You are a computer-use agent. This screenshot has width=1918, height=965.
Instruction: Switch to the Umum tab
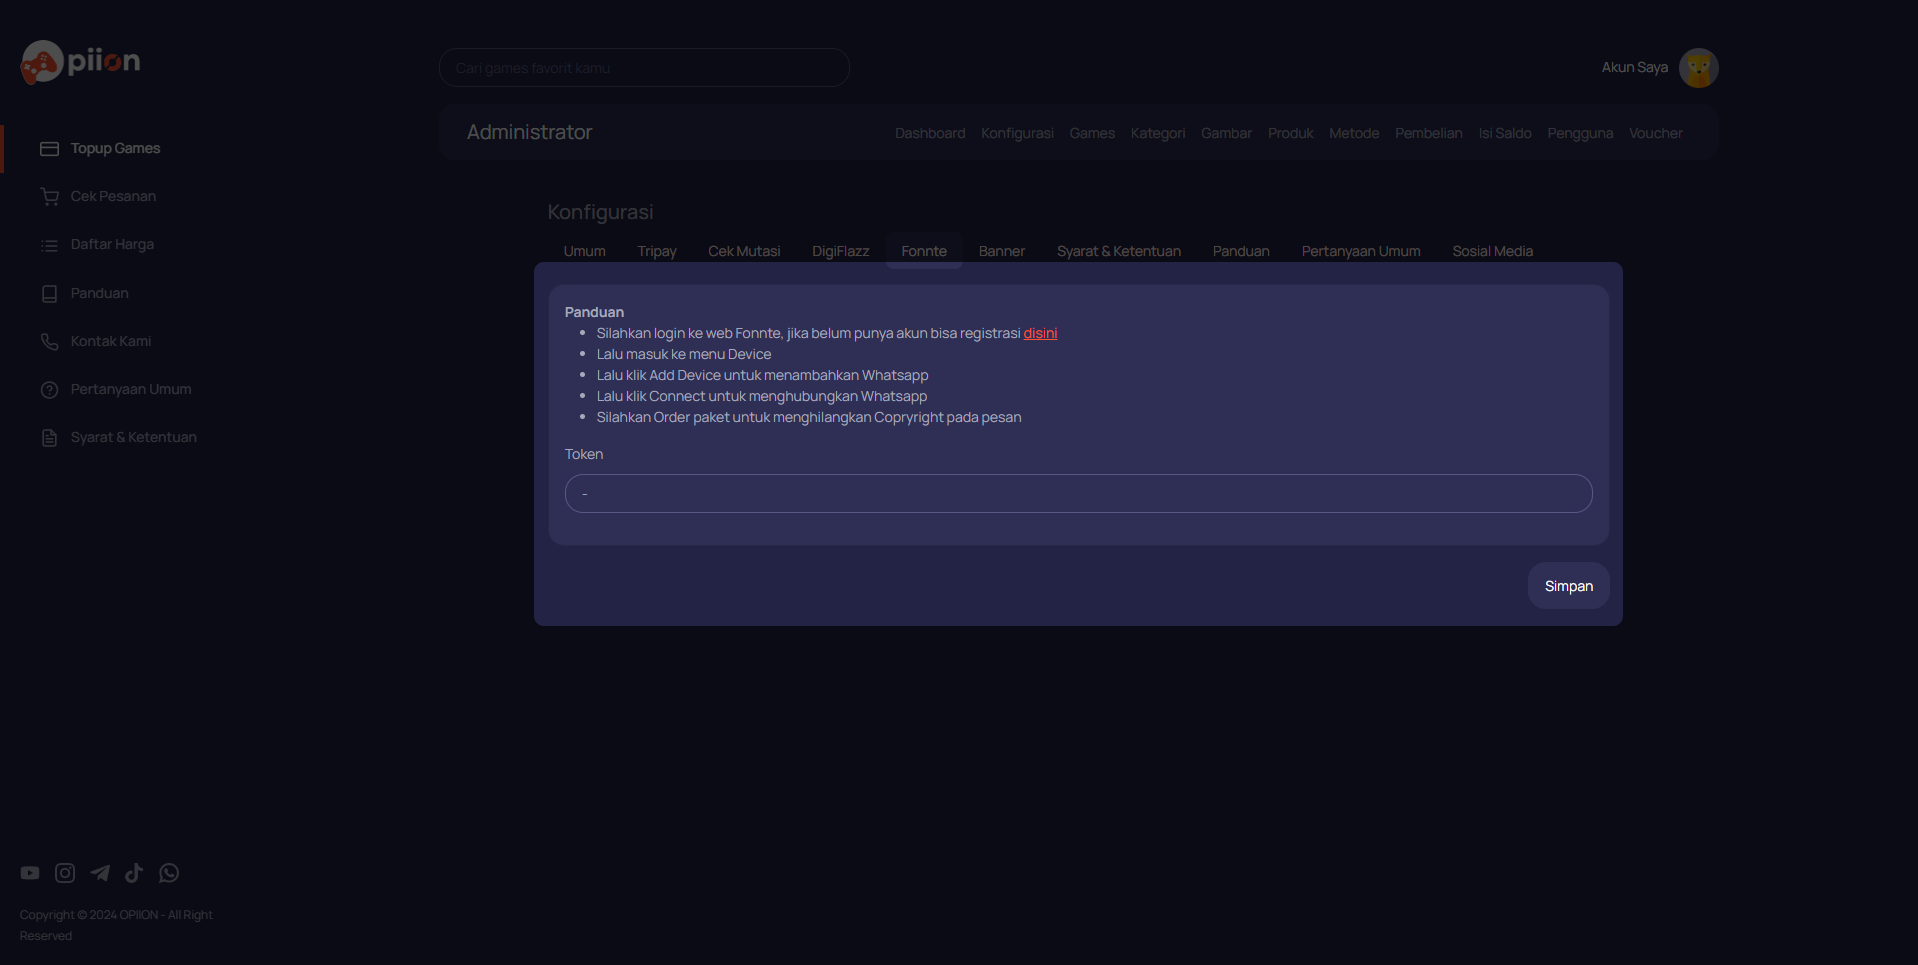tap(584, 251)
